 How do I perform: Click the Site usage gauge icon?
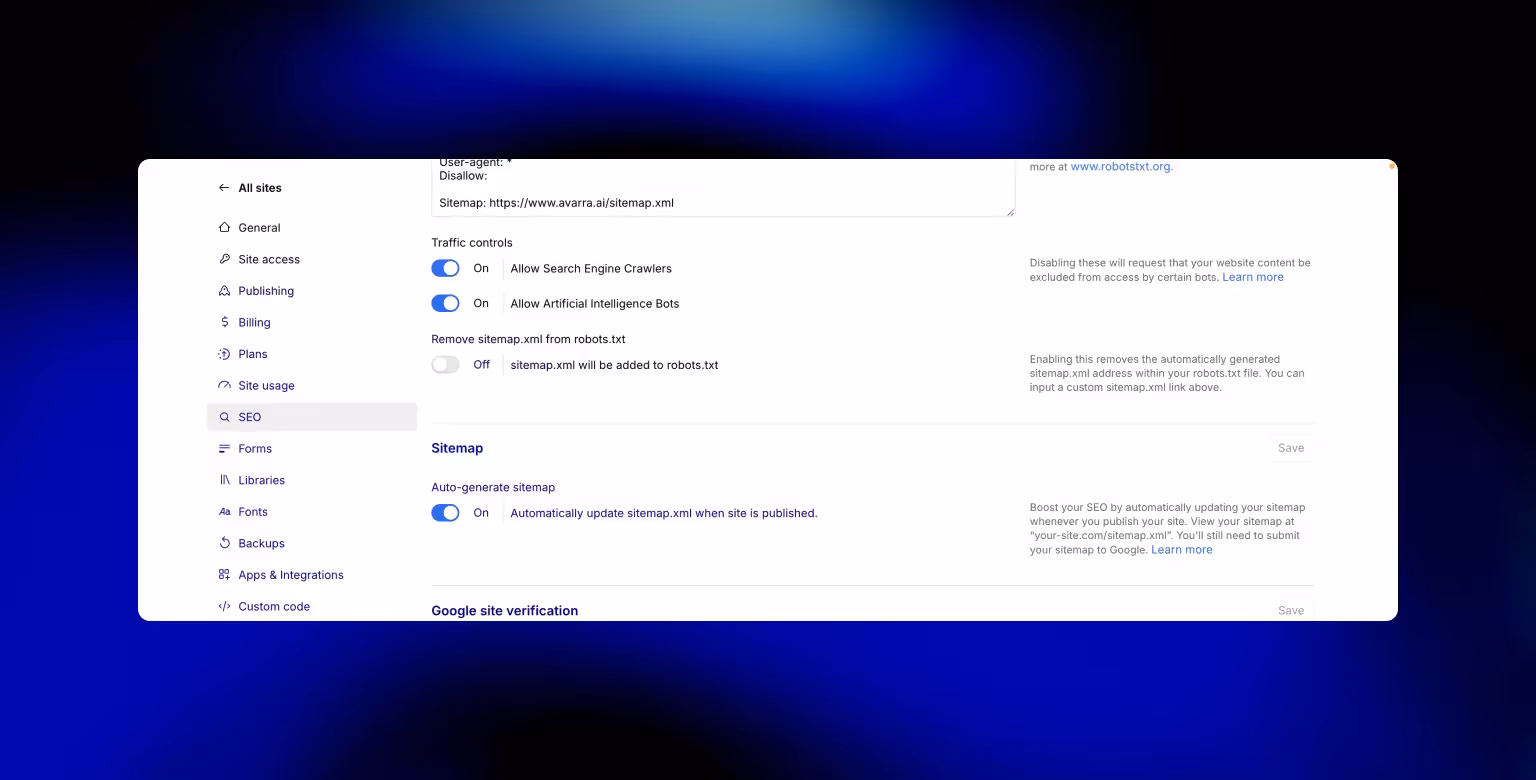click(x=224, y=385)
